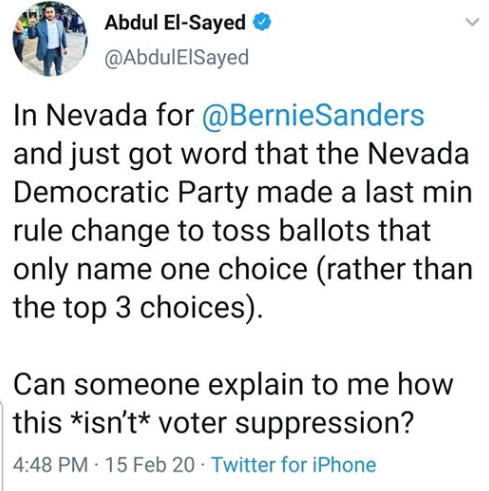This screenshot has width=489, height=491.
Task: Click the line "the top 3 choices)."
Action: click(136, 308)
